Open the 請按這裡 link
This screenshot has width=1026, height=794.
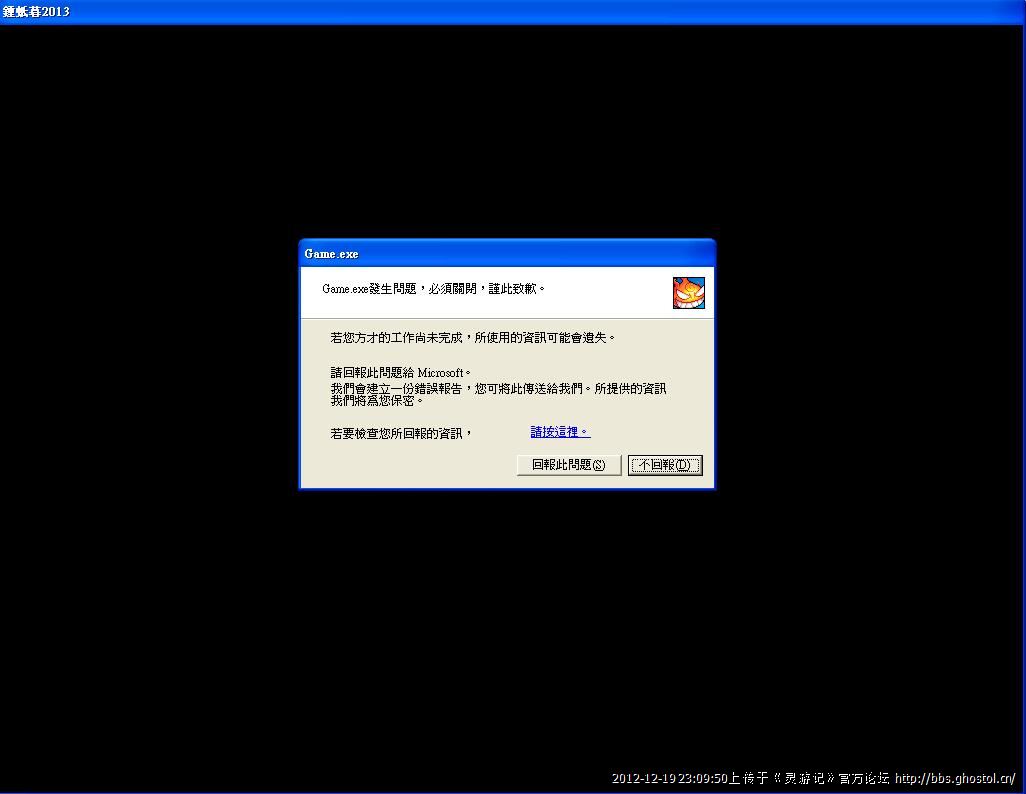click(x=560, y=432)
